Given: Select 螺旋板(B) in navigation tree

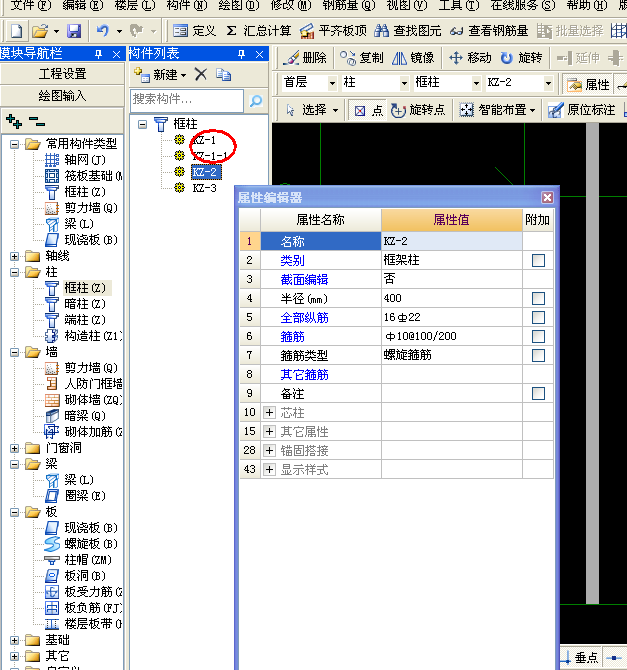Looking at the screenshot, I should [91, 544].
